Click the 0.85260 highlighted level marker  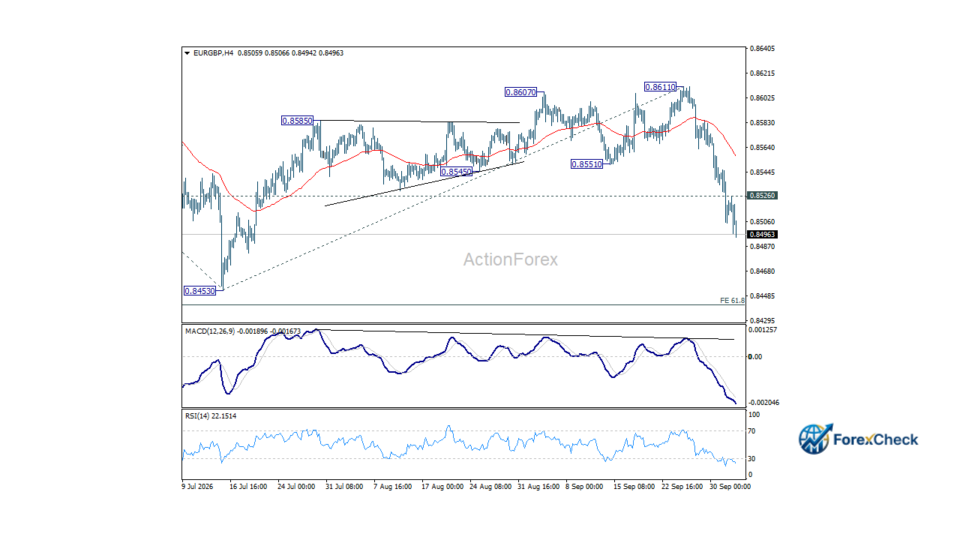coord(762,196)
